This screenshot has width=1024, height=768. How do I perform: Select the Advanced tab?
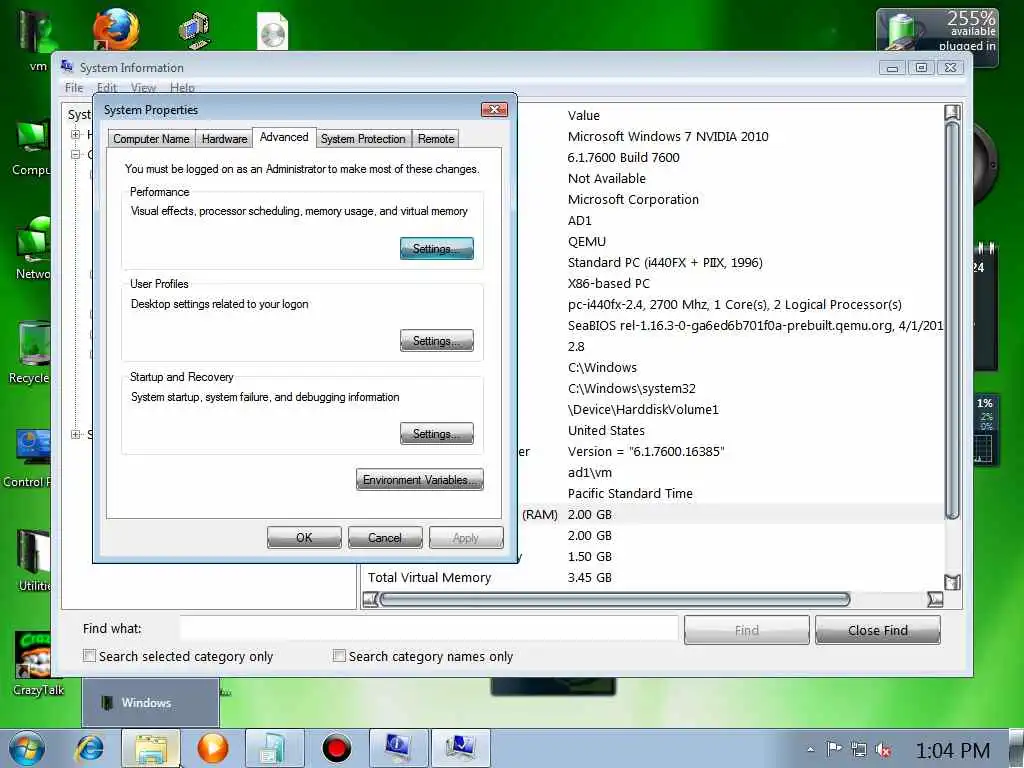point(284,137)
